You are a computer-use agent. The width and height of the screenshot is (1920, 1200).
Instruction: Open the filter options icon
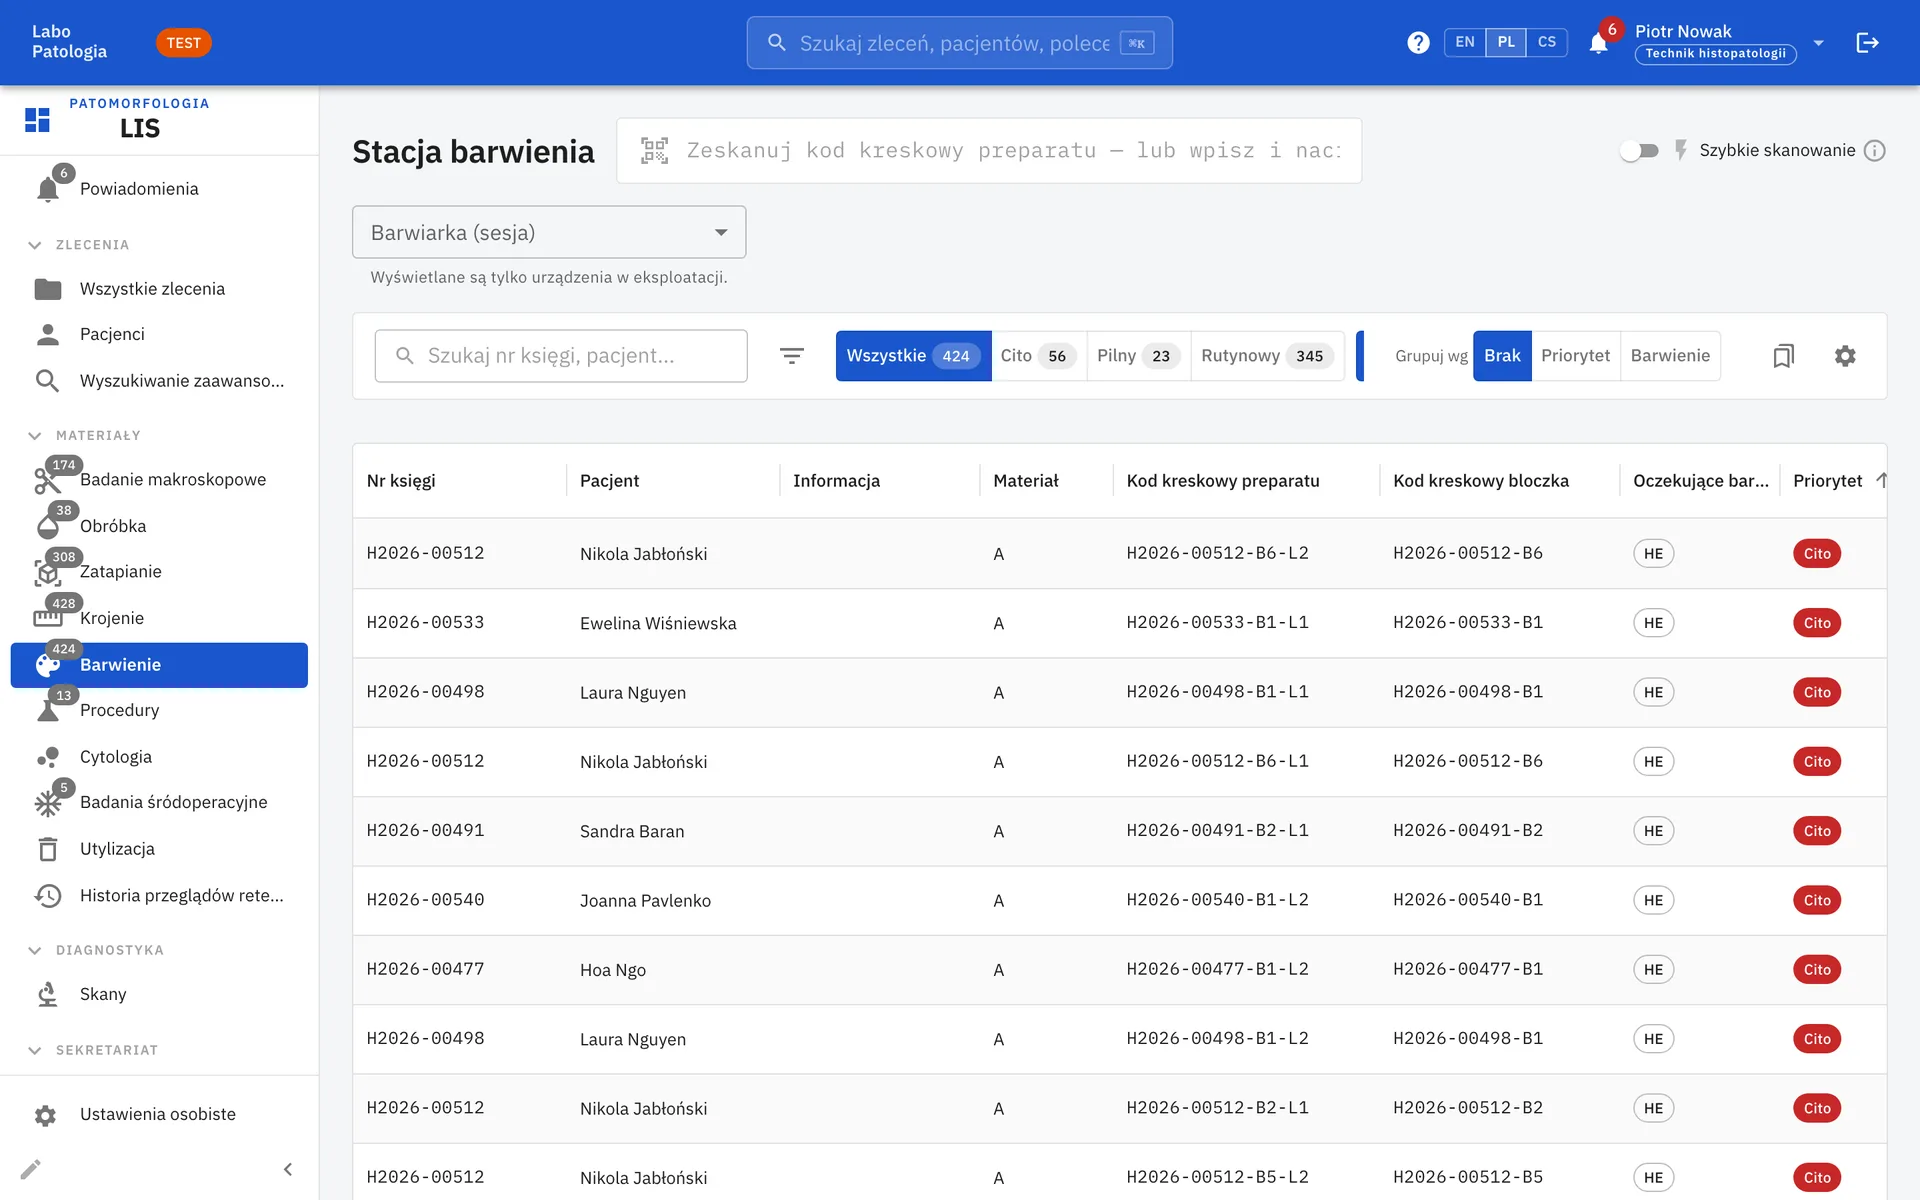click(x=791, y=356)
